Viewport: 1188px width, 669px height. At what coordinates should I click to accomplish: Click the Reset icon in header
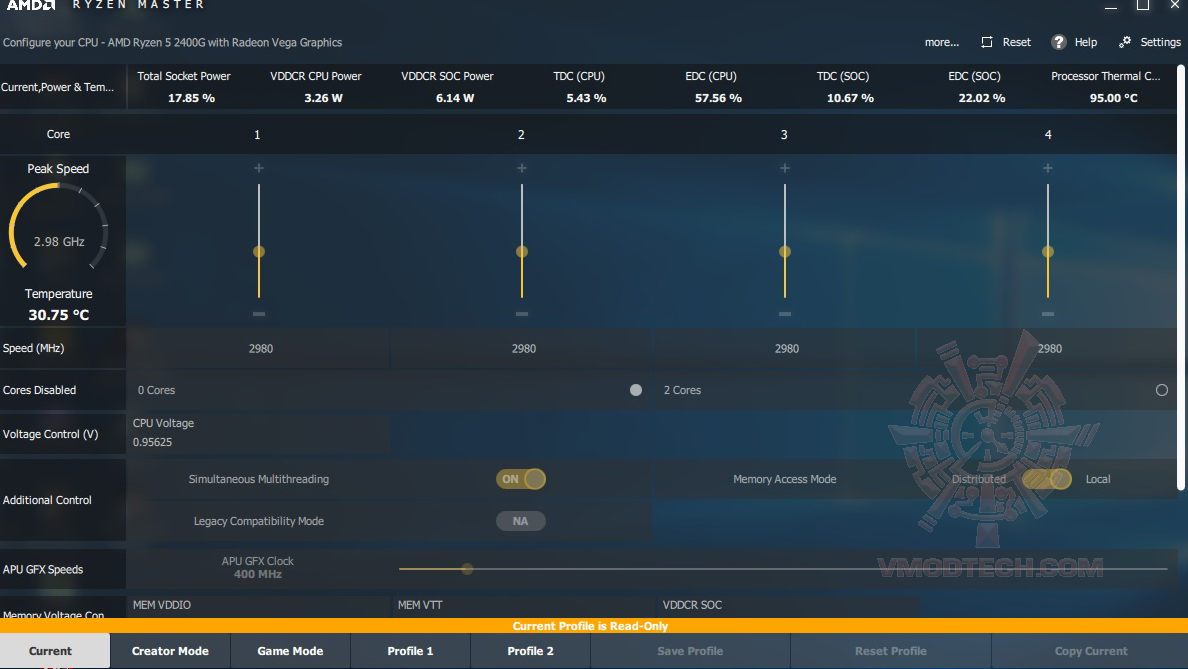pos(986,42)
